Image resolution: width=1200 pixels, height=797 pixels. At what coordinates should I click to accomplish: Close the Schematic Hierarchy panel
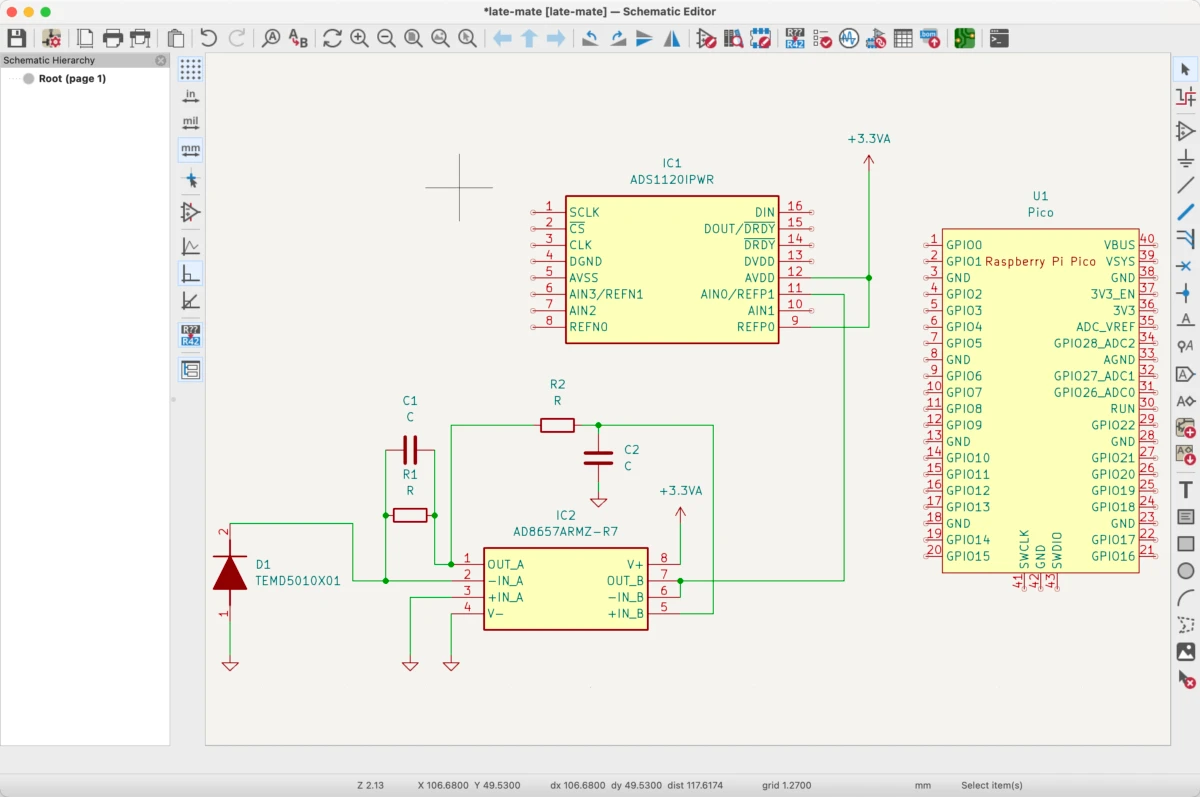coord(160,60)
